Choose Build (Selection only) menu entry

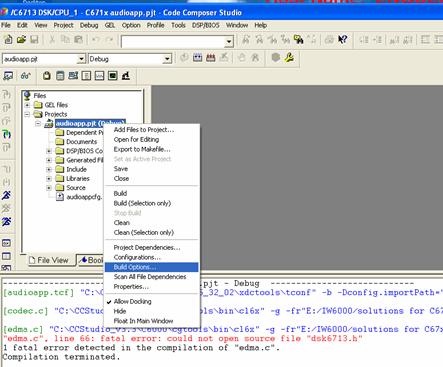click(152, 203)
